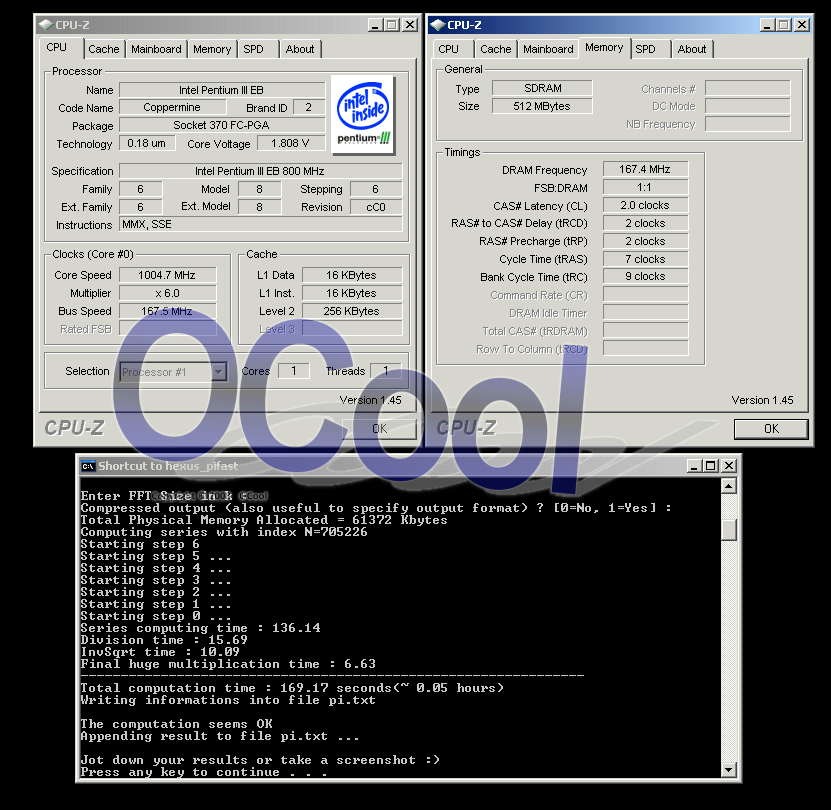Click Cycle Time (tRAS) value '7 clocks'
This screenshot has height=810, width=831.
click(x=646, y=259)
